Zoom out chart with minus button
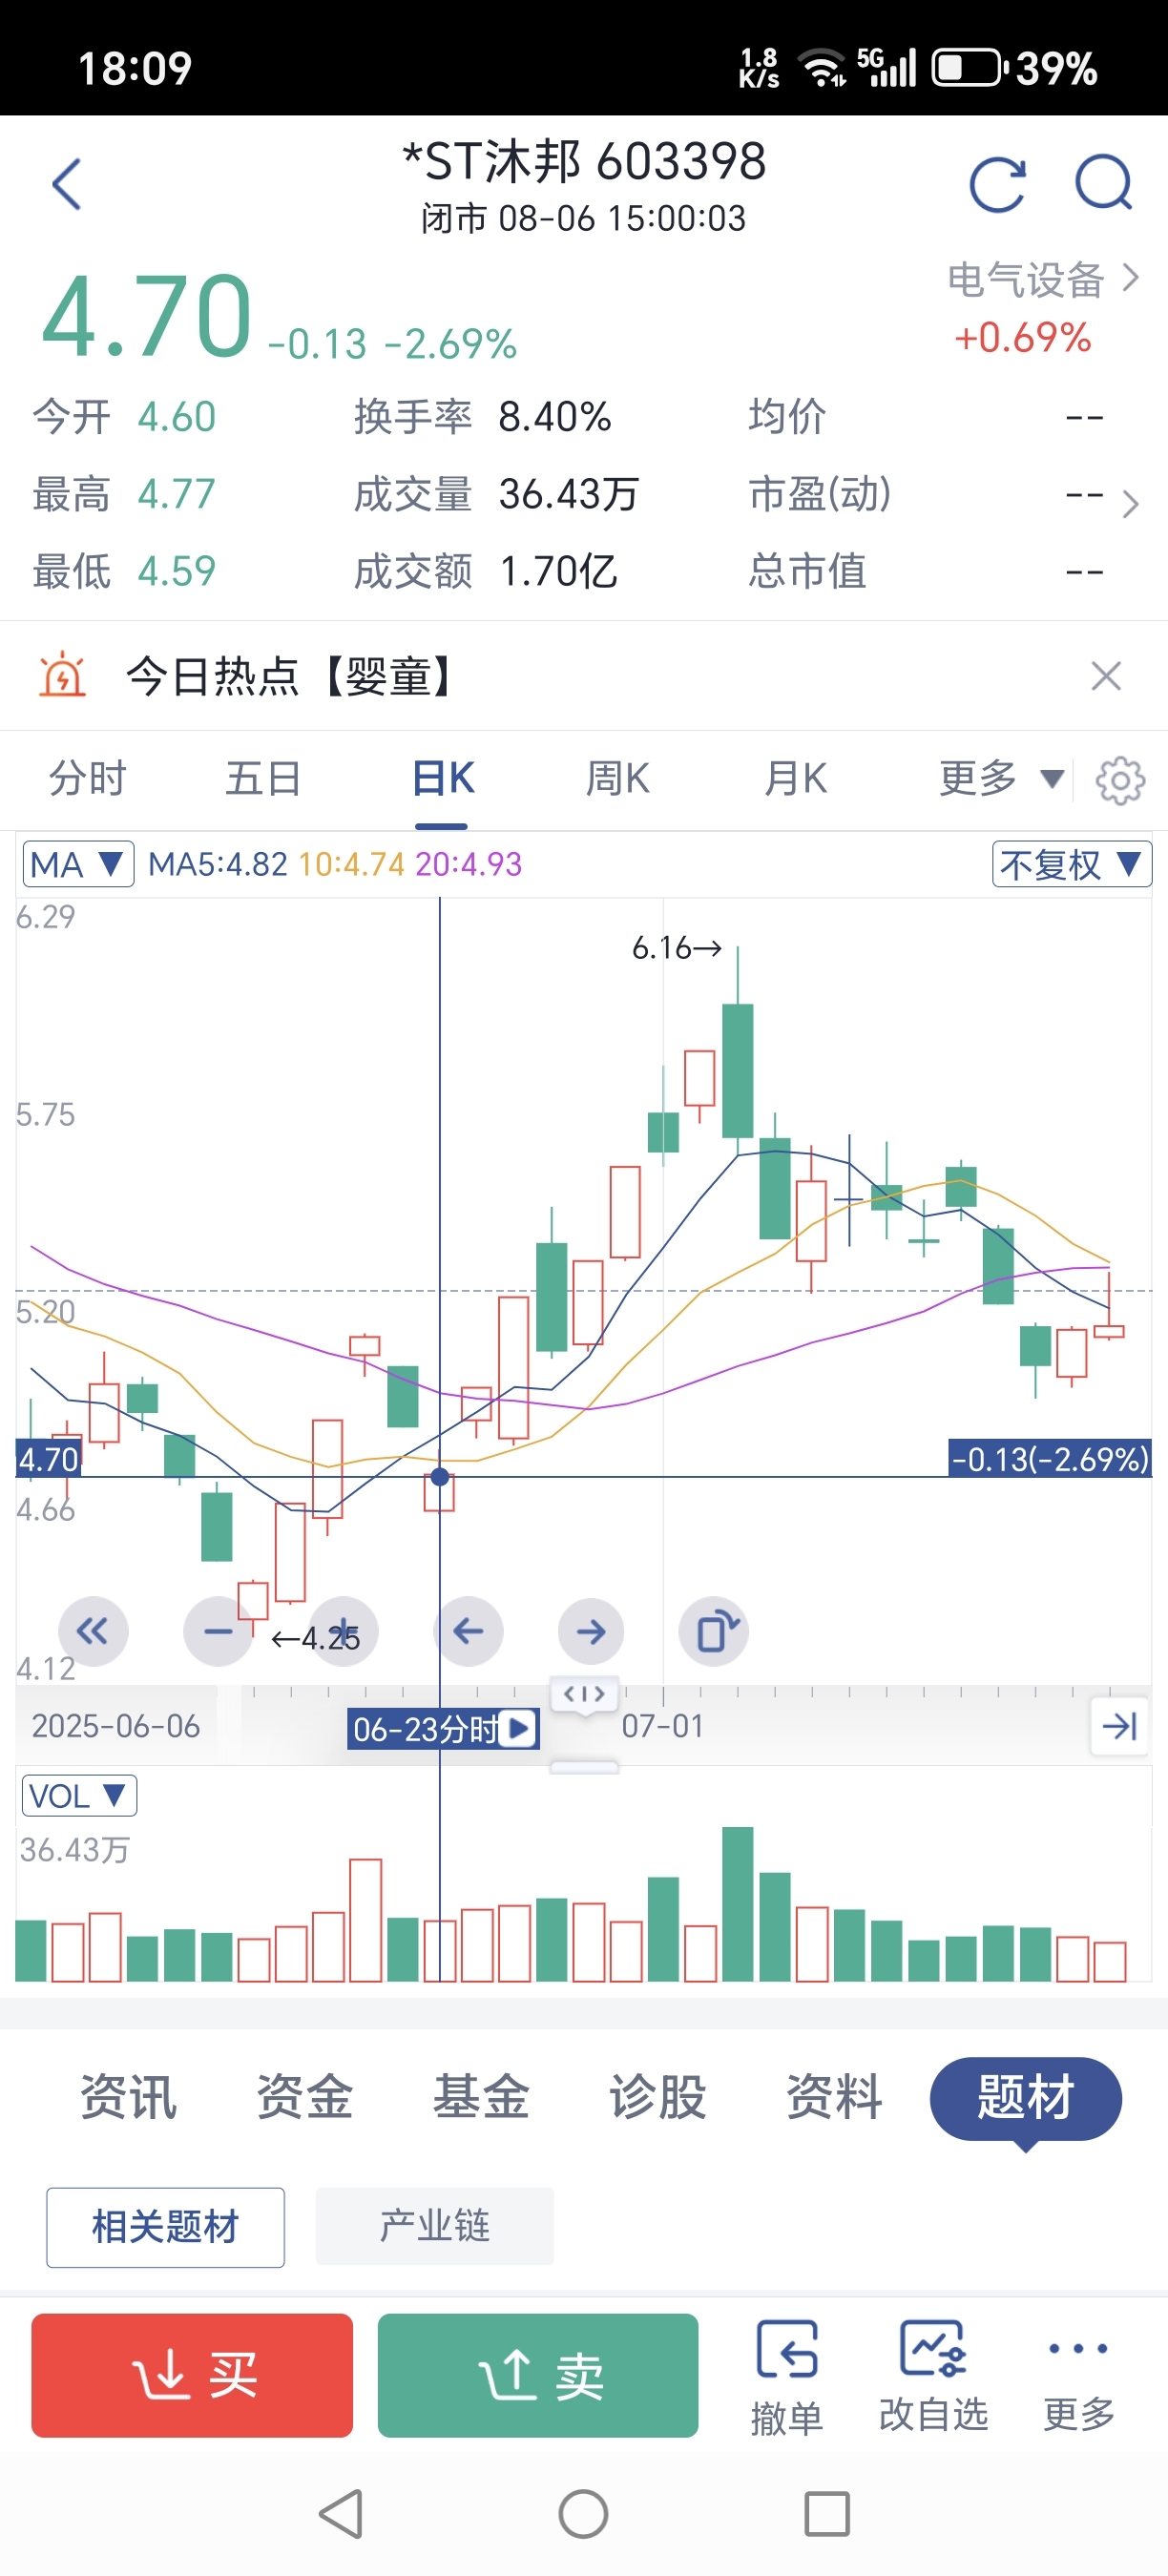Screen dimensions: 1168x2576 [x=217, y=1631]
